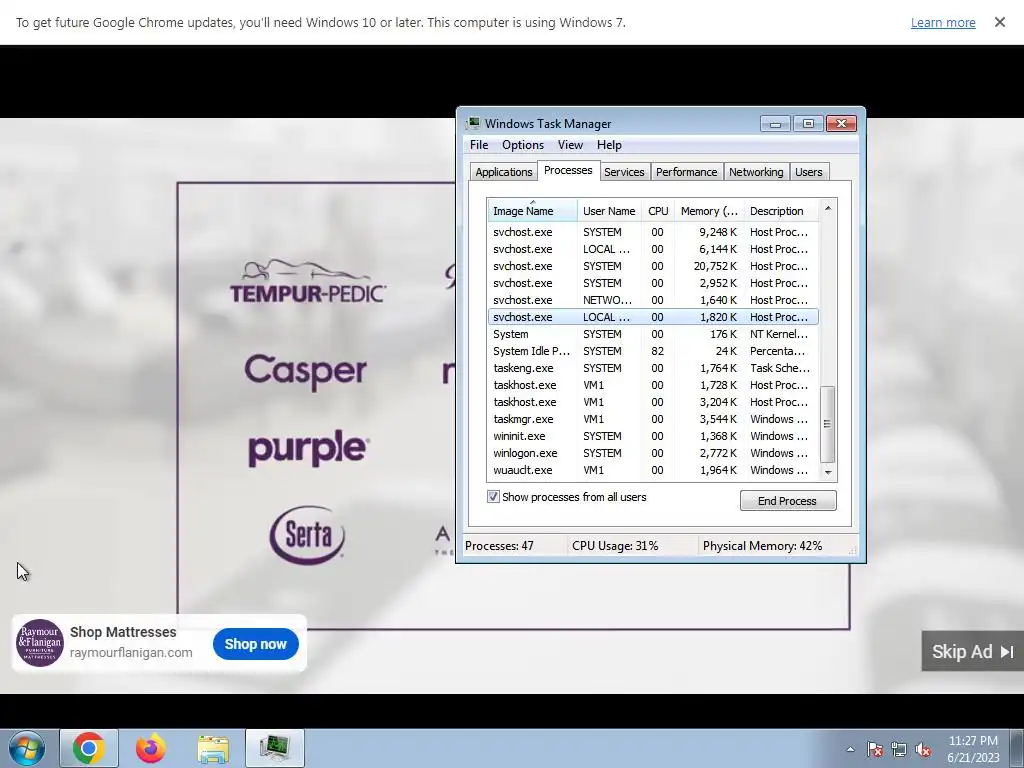Screen dimensions: 1024x768
Task: Switch to the Users tab
Action: (808, 172)
